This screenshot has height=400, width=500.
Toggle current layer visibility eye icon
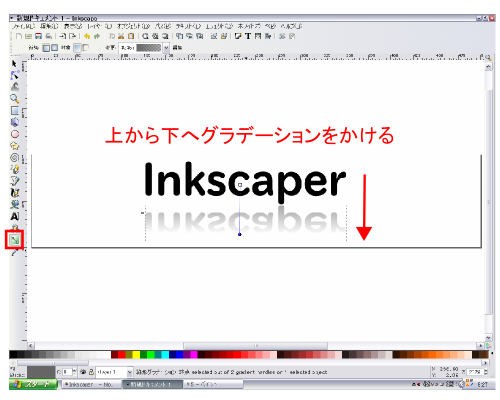pyautogui.click(x=83, y=372)
